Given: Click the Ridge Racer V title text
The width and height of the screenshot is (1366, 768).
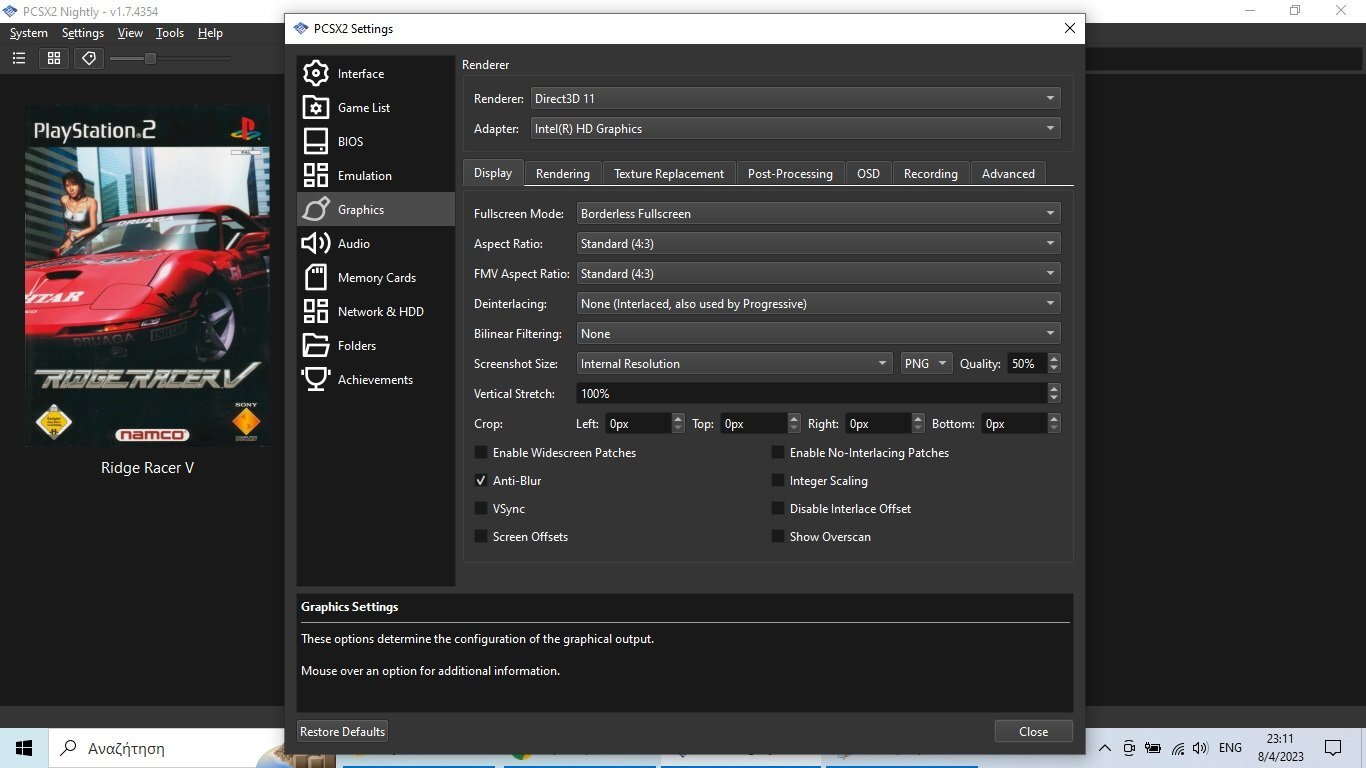Looking at the screenshot, I should (147, 468).
